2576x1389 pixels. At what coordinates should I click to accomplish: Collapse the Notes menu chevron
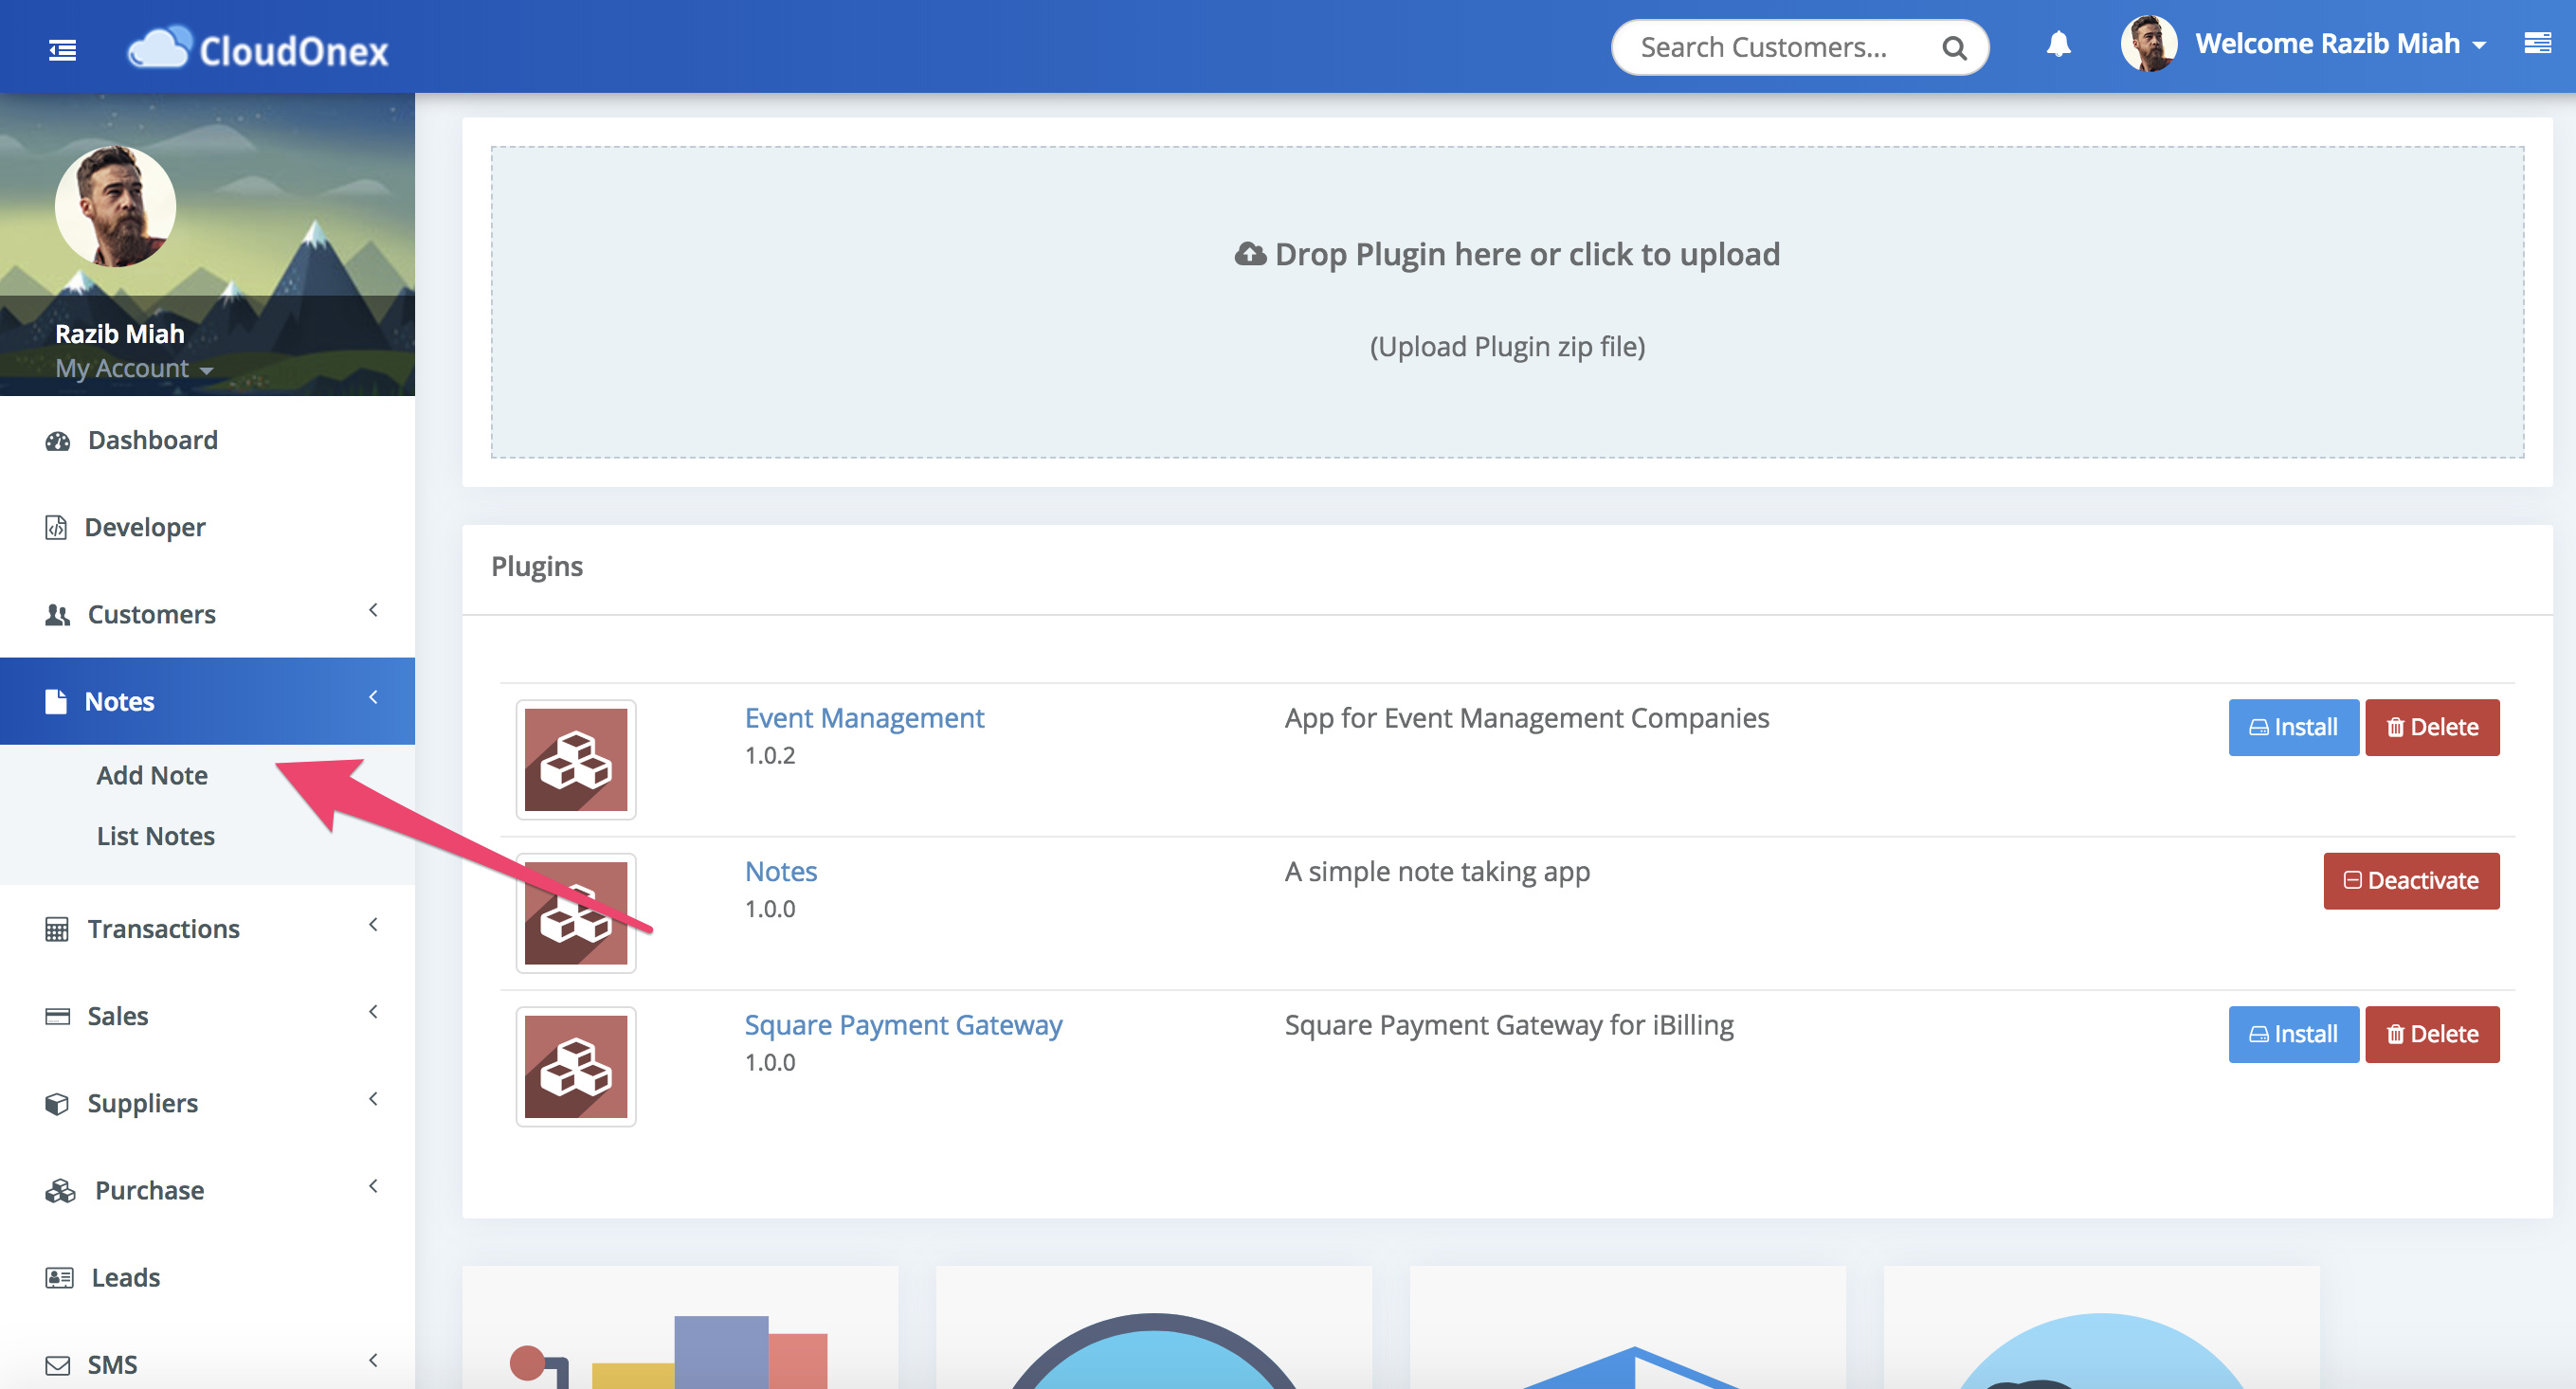[373, 697]
